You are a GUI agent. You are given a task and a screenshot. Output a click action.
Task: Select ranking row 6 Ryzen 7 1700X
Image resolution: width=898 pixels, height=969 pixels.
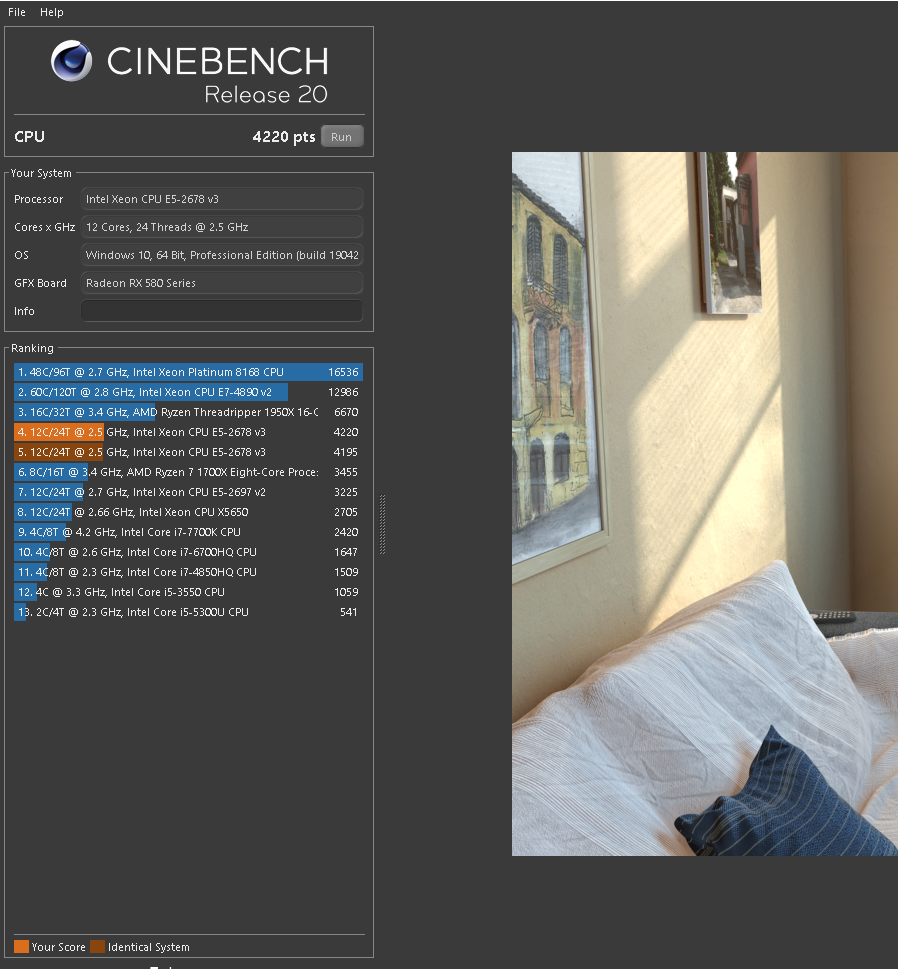pos(188,472)
